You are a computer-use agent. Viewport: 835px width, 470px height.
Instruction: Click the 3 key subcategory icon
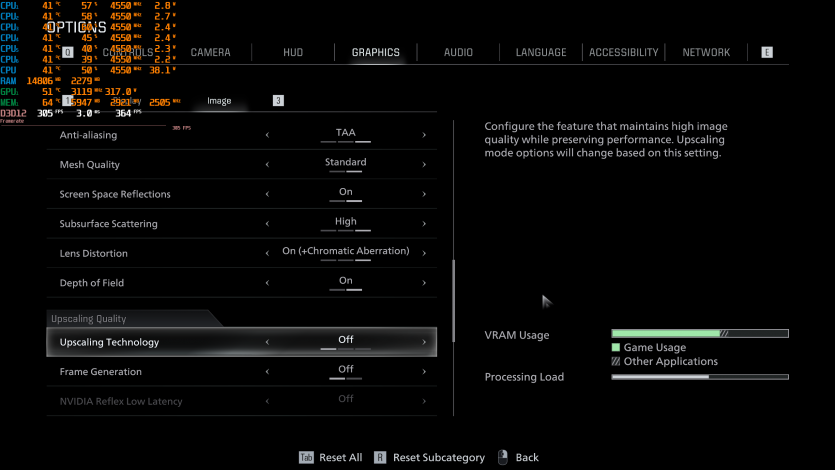(x=278, y=100)
